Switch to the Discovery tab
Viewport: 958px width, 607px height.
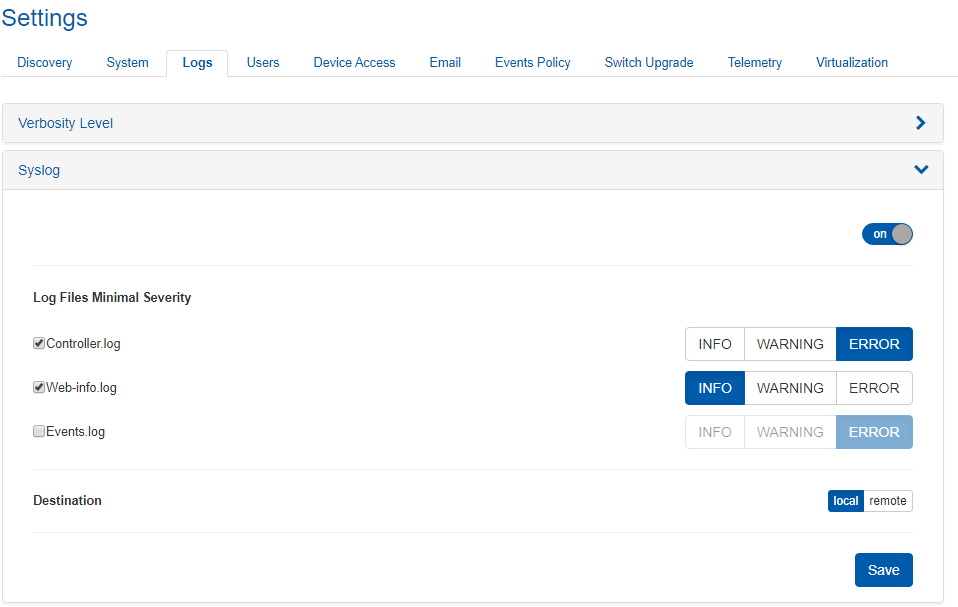click(x=45, y=62)
